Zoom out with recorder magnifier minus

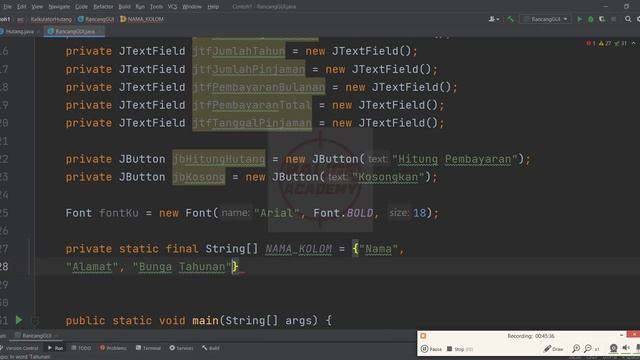(x=588, y=349)
